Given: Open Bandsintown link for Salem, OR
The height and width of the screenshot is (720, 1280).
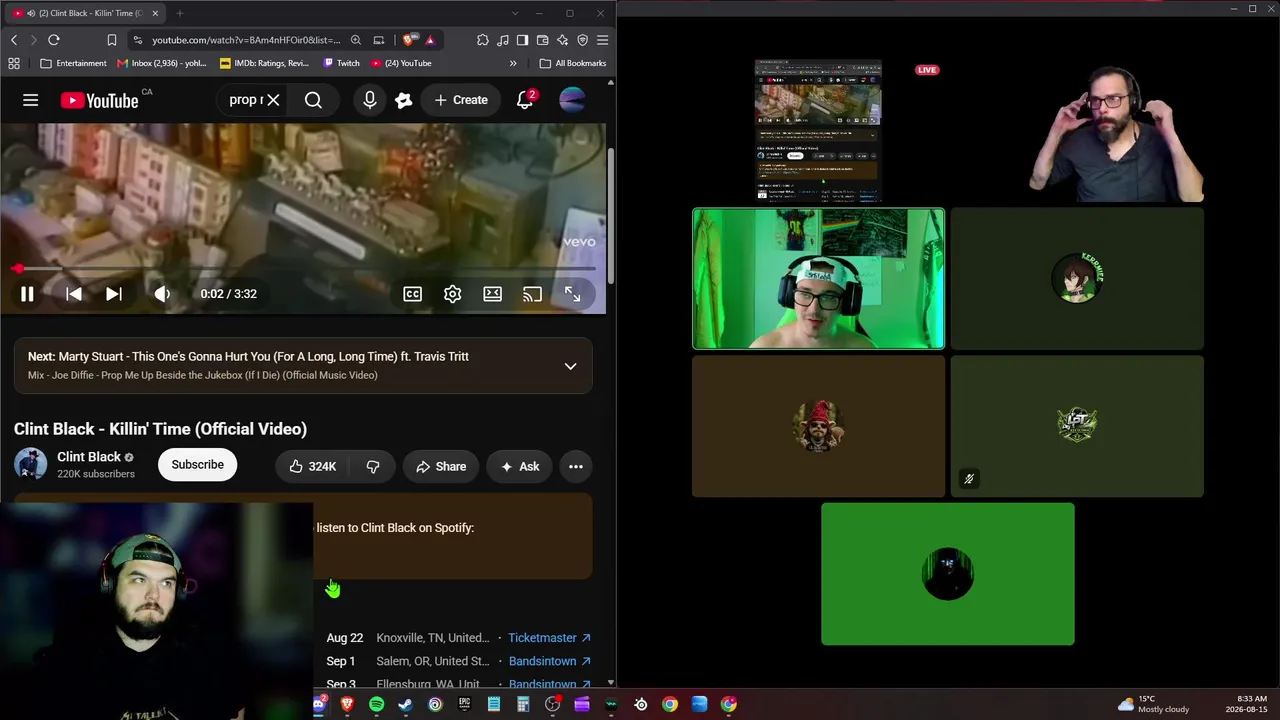Looking at the screenshot, I should pyautogui.click(x=549, y=661).
